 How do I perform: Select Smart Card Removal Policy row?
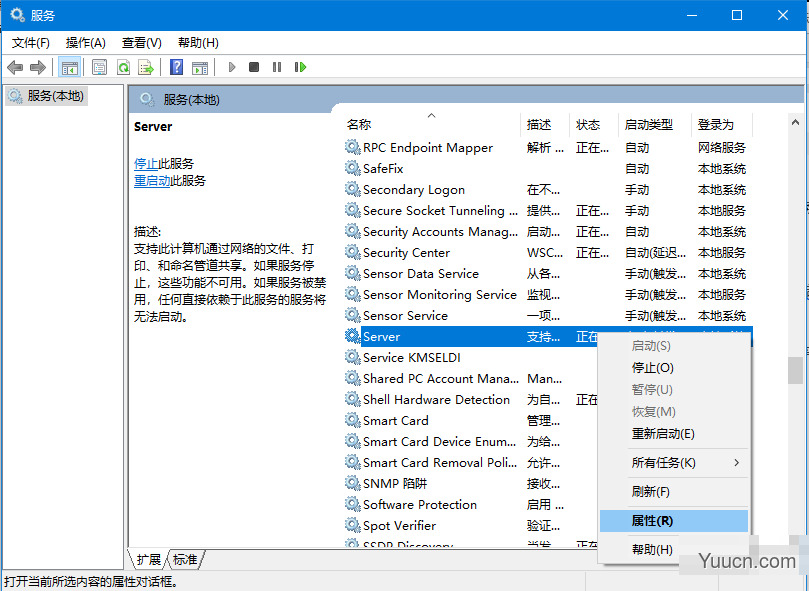(x=471, y=462)
